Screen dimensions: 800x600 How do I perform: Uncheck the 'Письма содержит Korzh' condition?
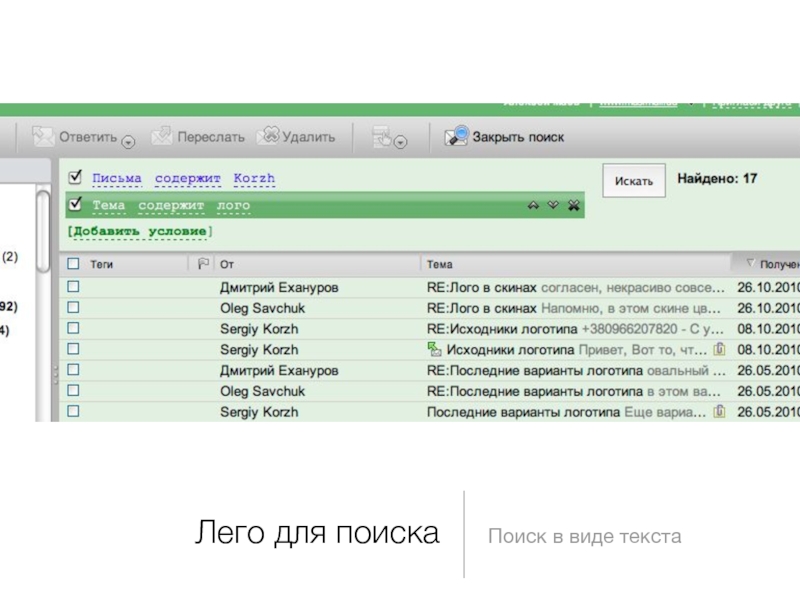pyautogui.click(x=74, y=178)
